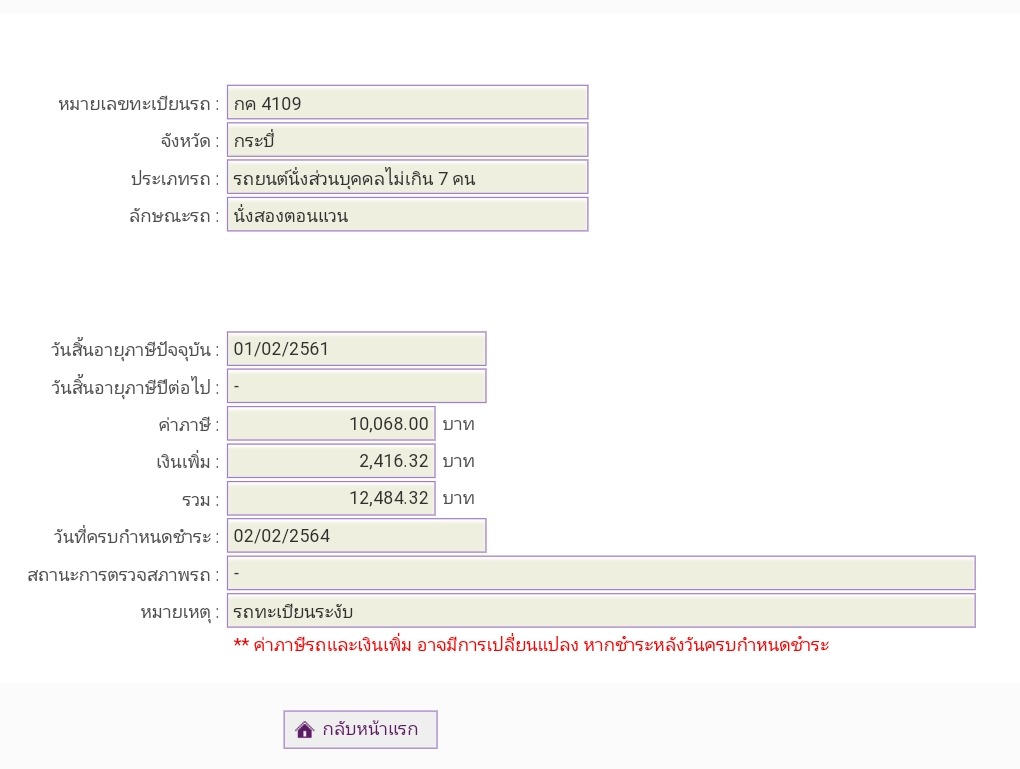Click the รวม total 12,484.32 field
Image resolution: width=1020 pixels, height=769 pixels.
tap(331, 498)
